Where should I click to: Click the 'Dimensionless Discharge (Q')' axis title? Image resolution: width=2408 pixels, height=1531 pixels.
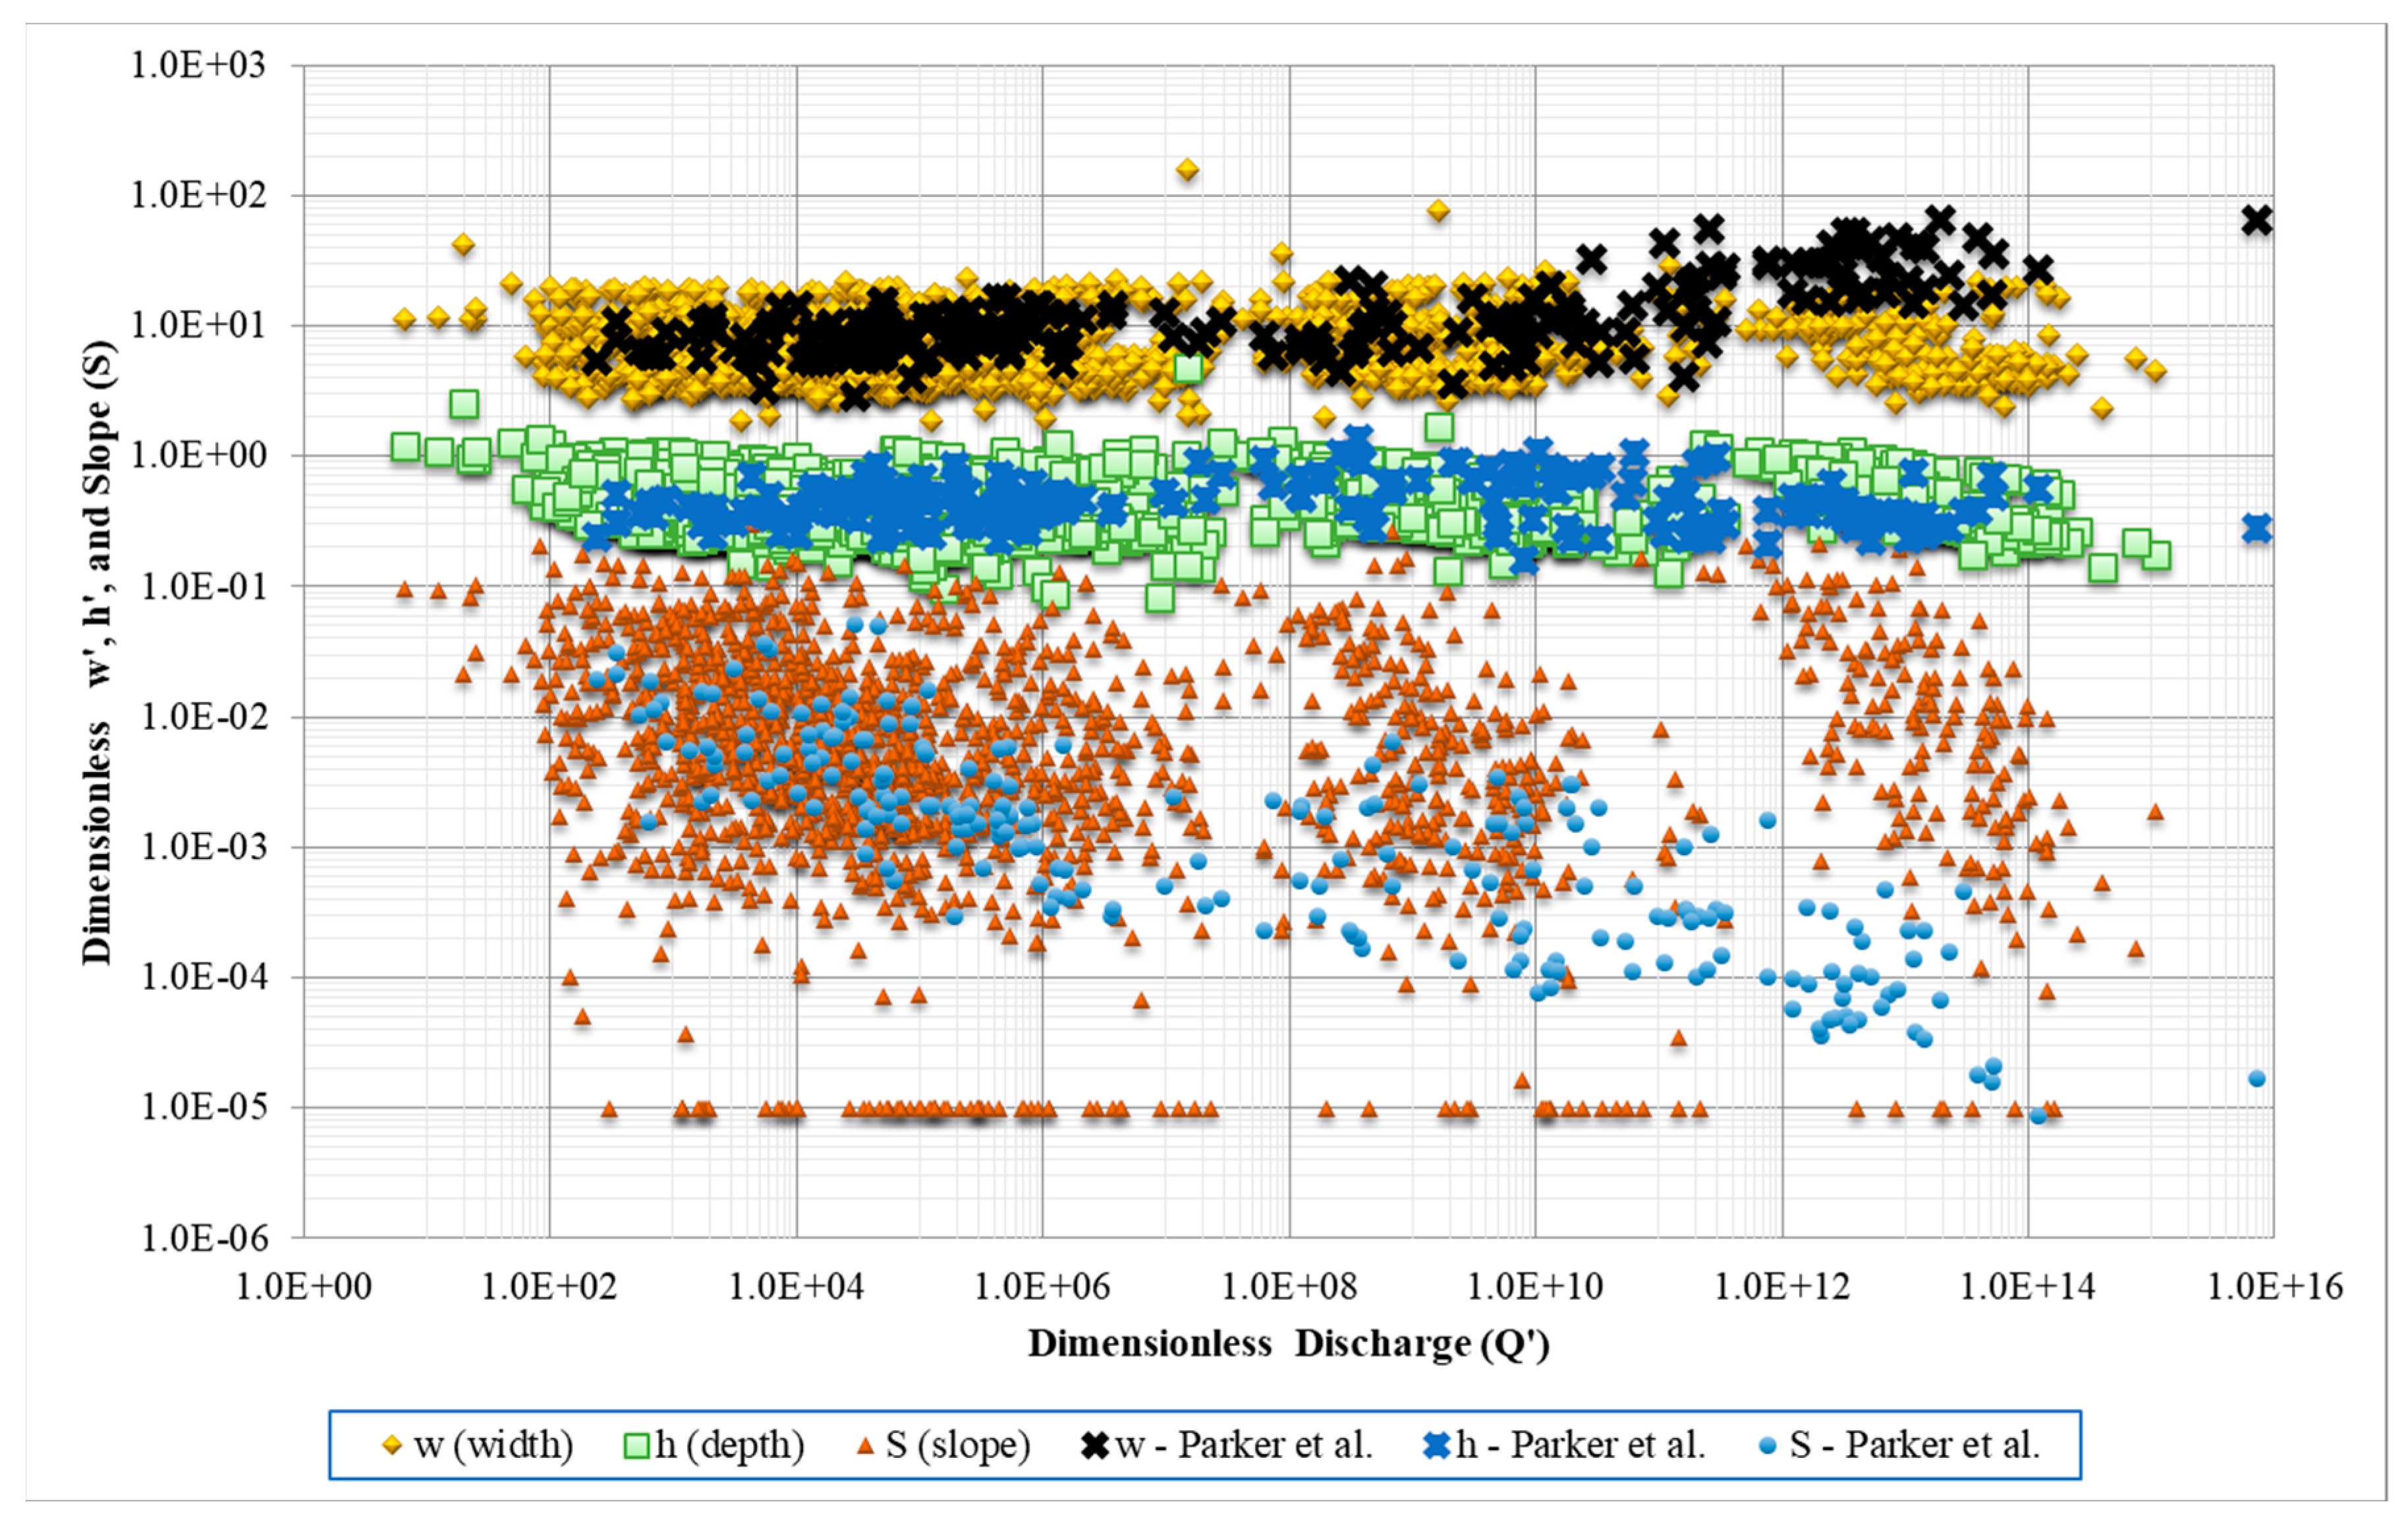pyautogui.click(x=1288, y=1343)
